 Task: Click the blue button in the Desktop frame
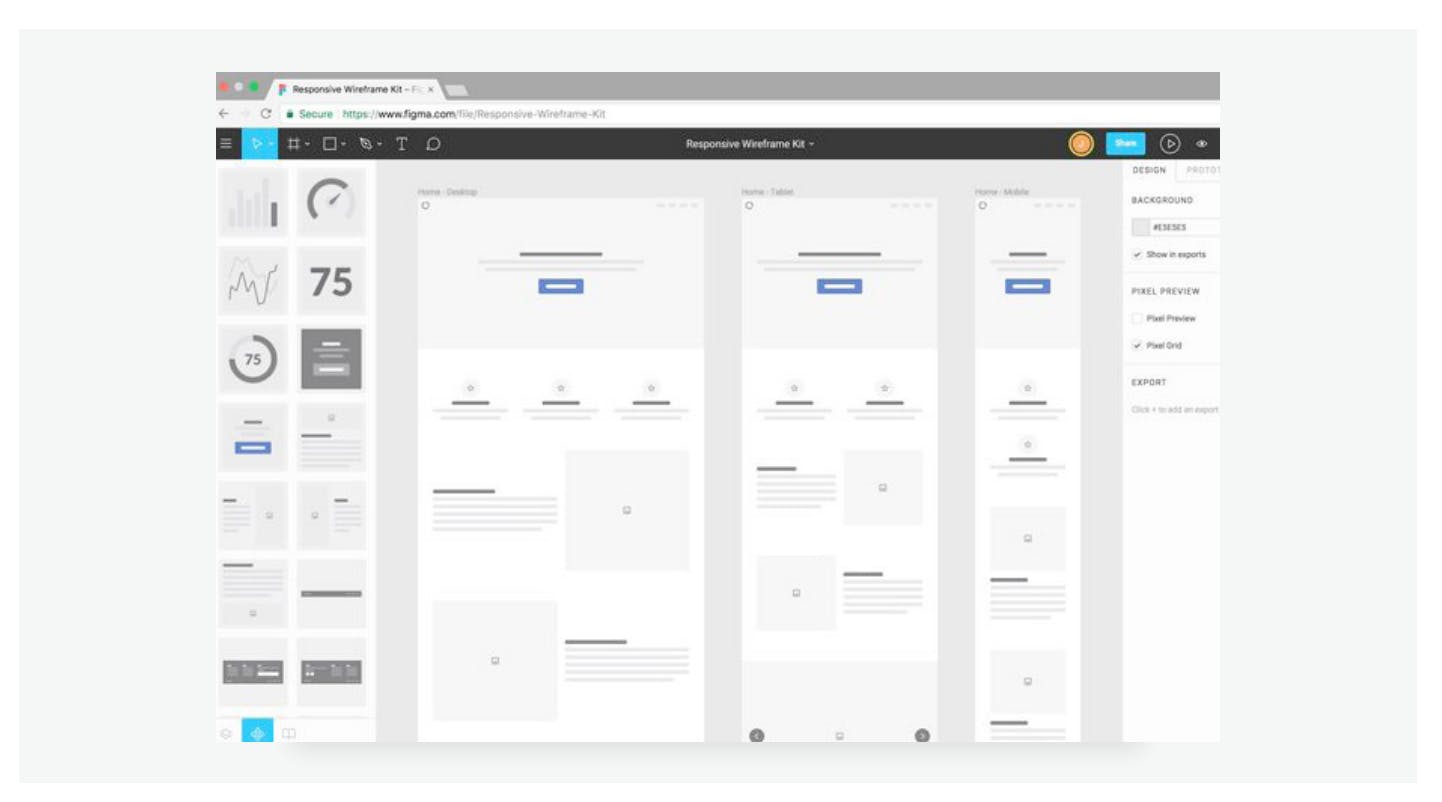561,286
